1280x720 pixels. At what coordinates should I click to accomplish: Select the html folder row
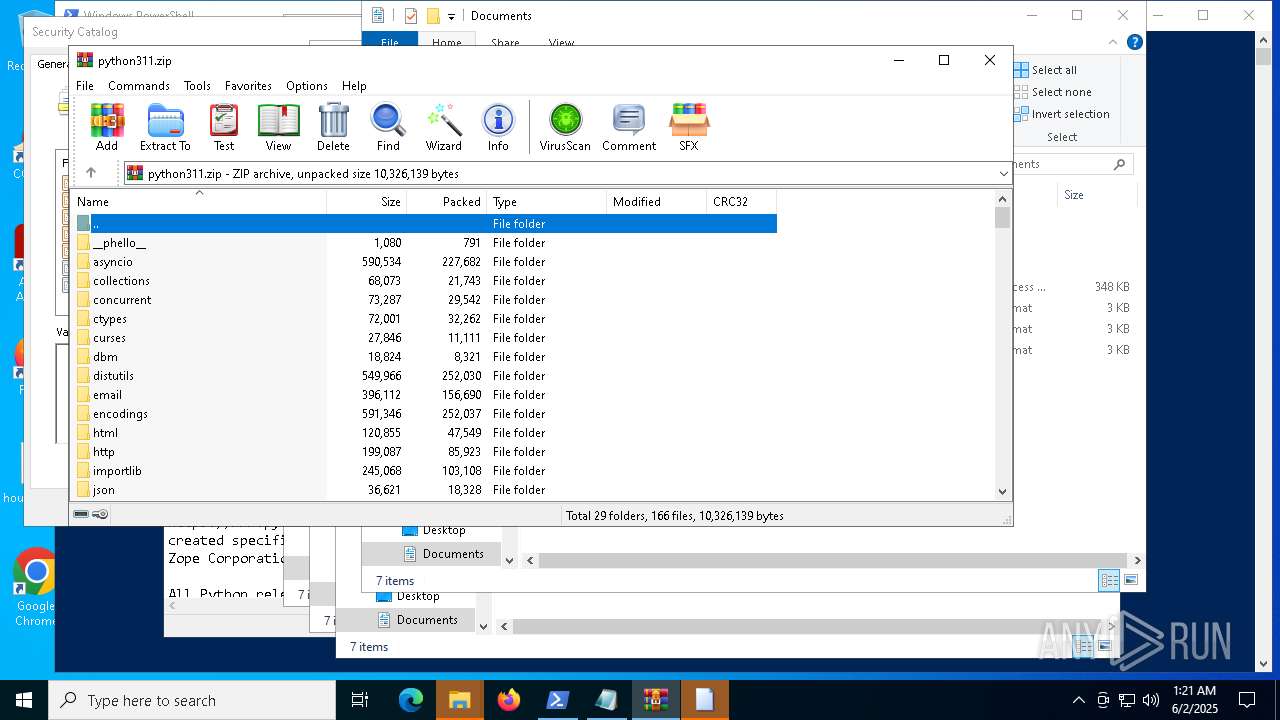(x=425, y=433)
